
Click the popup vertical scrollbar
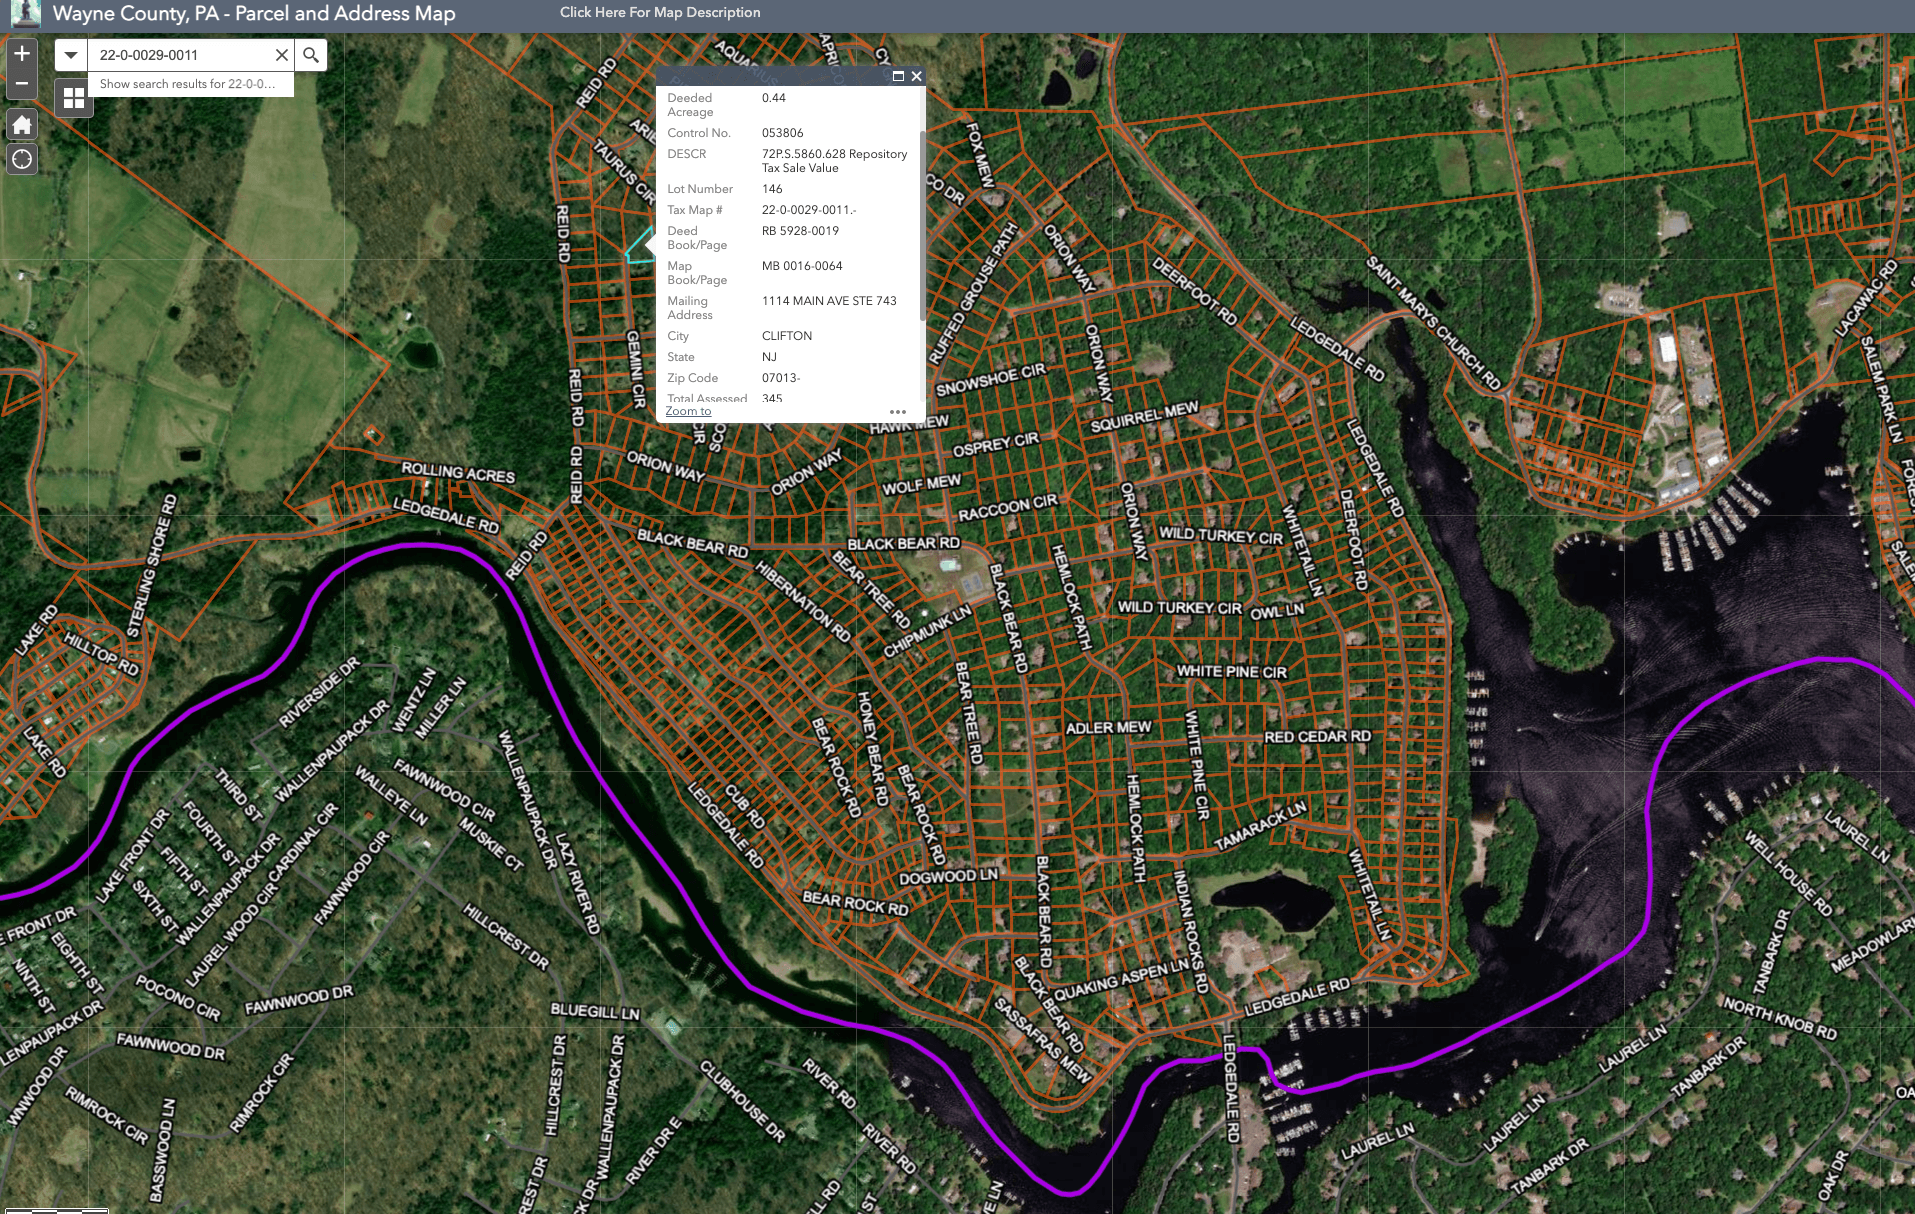tap(921, 225)
